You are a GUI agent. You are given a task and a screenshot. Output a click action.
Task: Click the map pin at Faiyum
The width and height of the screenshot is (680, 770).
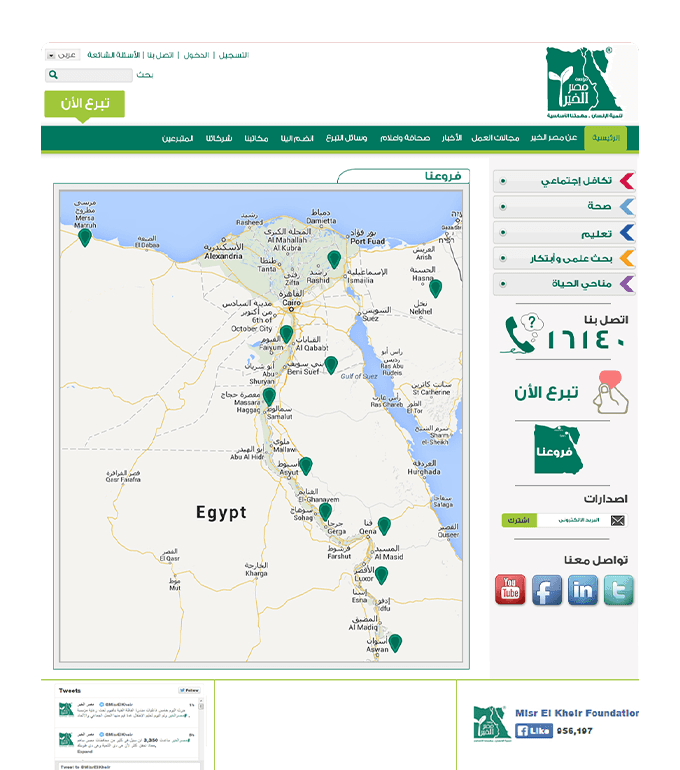point(287,334)
